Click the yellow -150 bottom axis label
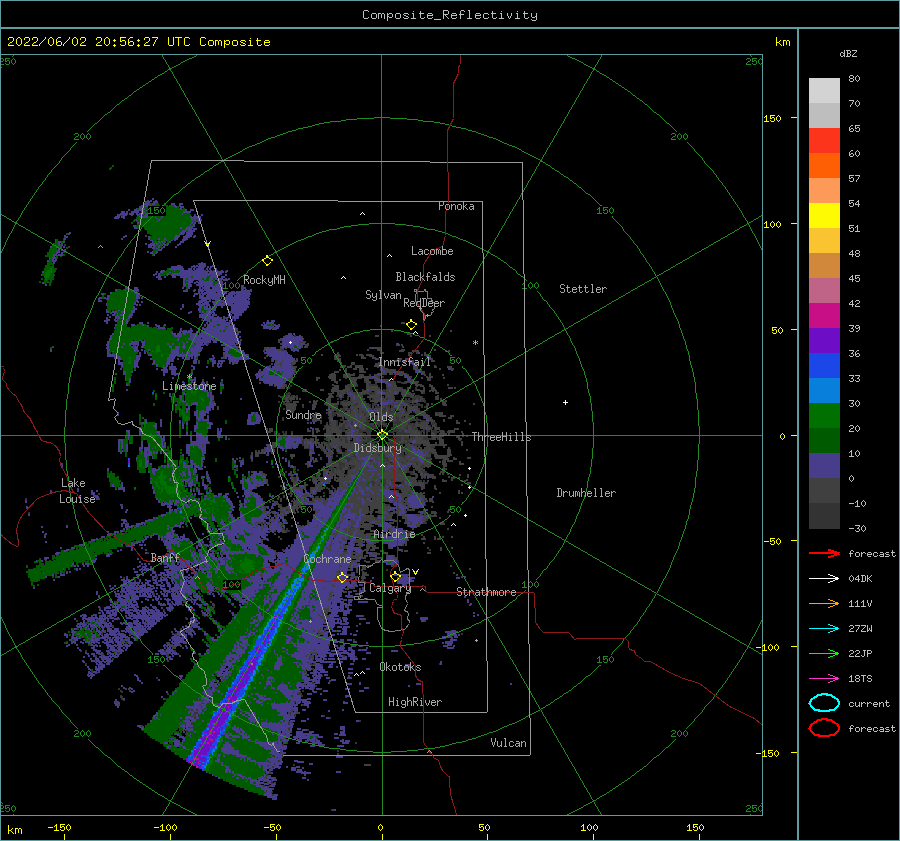This screenshot has width=900, height=841. 59,827
